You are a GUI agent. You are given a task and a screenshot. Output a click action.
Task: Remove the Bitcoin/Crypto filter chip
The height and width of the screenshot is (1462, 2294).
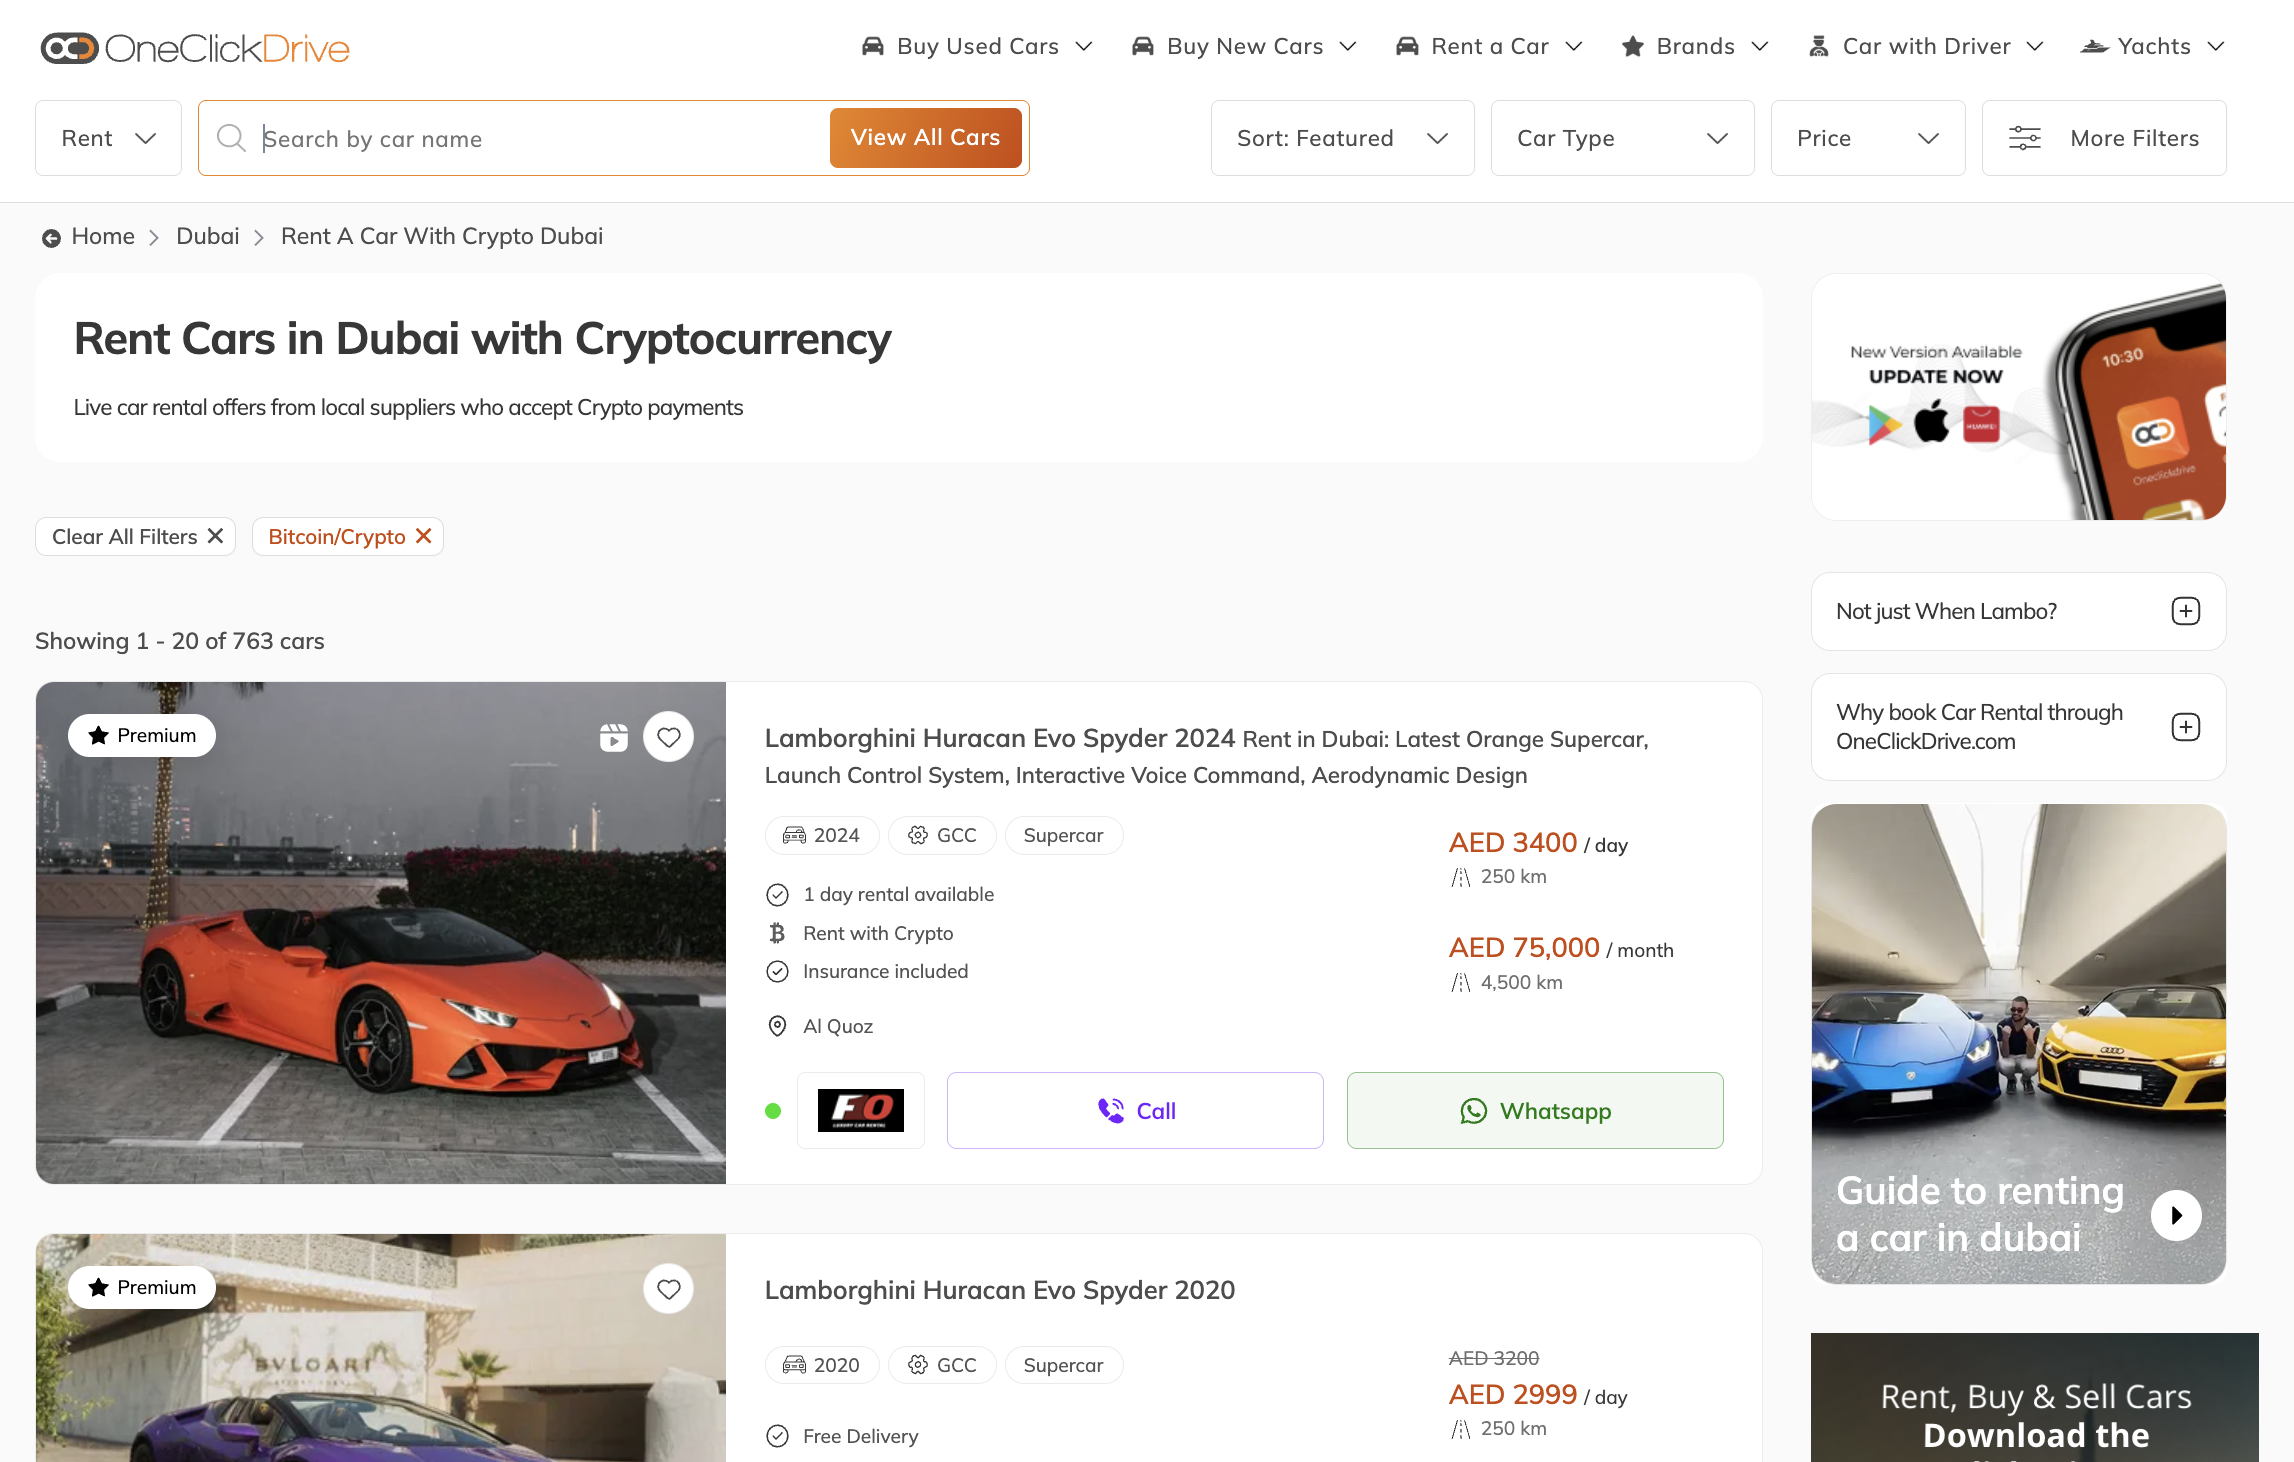[x=424, y=536]
